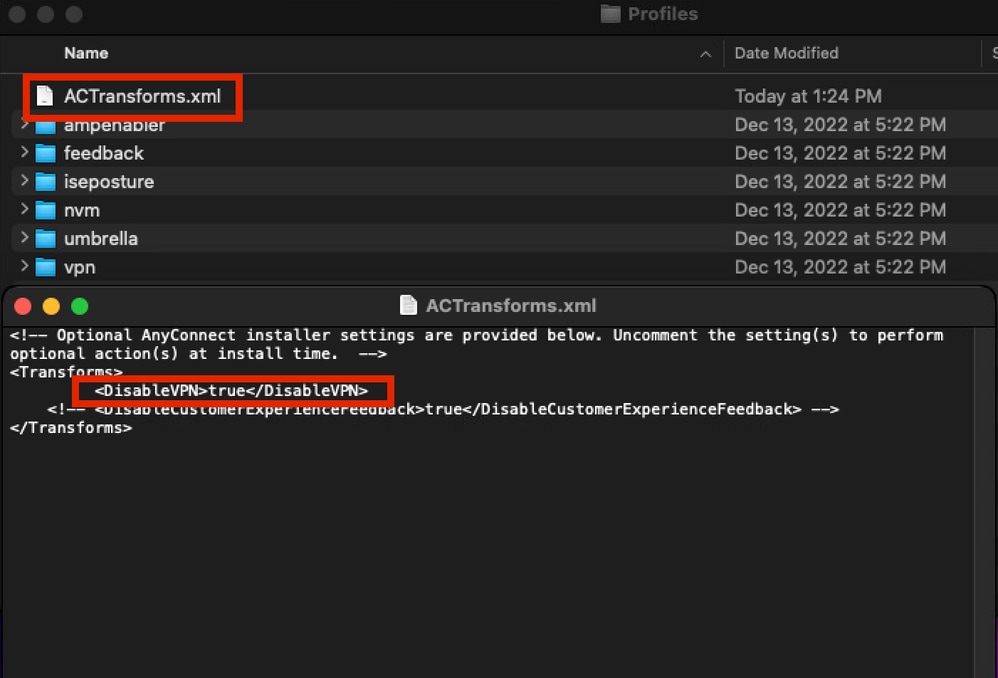This screenshot has height=678, width=998.
Task: Click the feedback folder icon
Action: click(x=45, y=153)
